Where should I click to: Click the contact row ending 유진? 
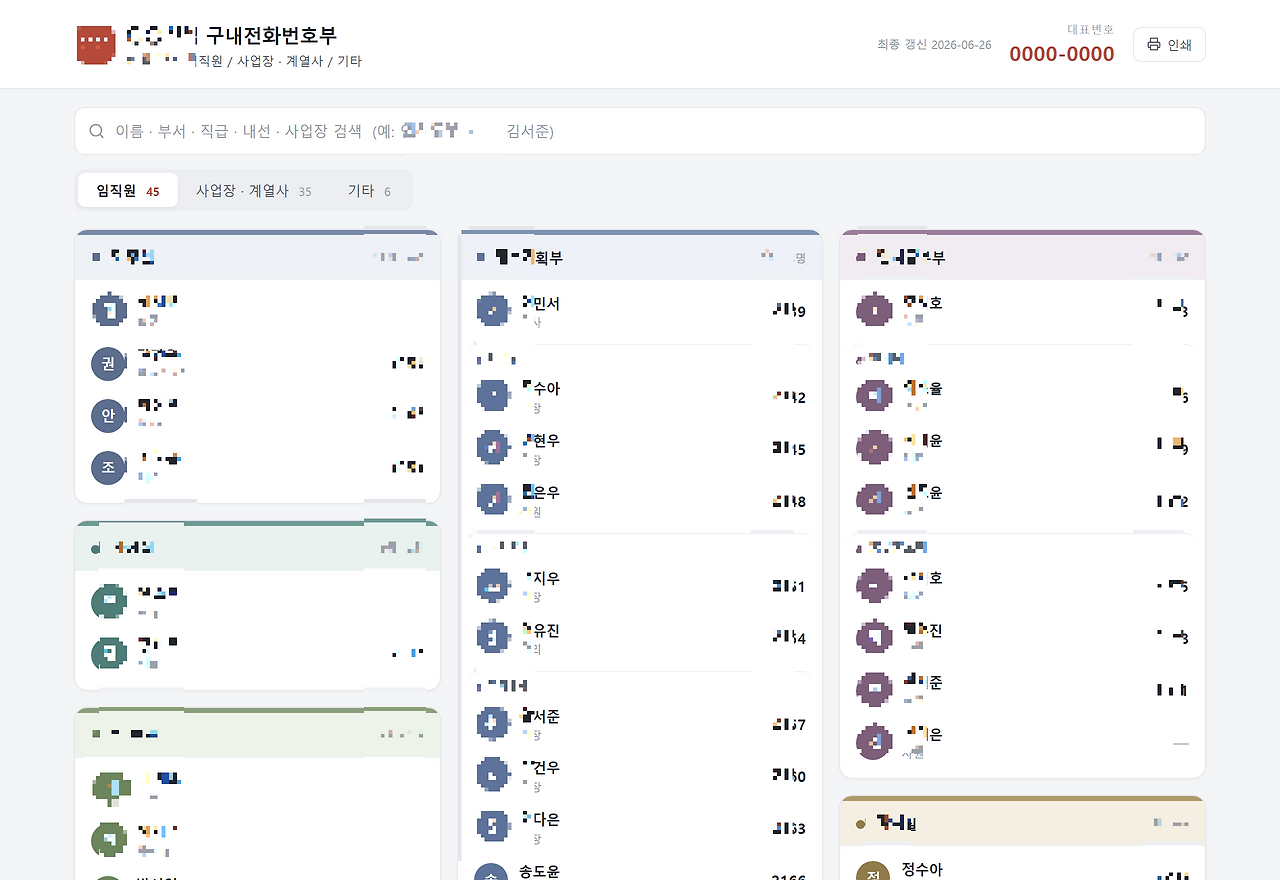[640, 638]
